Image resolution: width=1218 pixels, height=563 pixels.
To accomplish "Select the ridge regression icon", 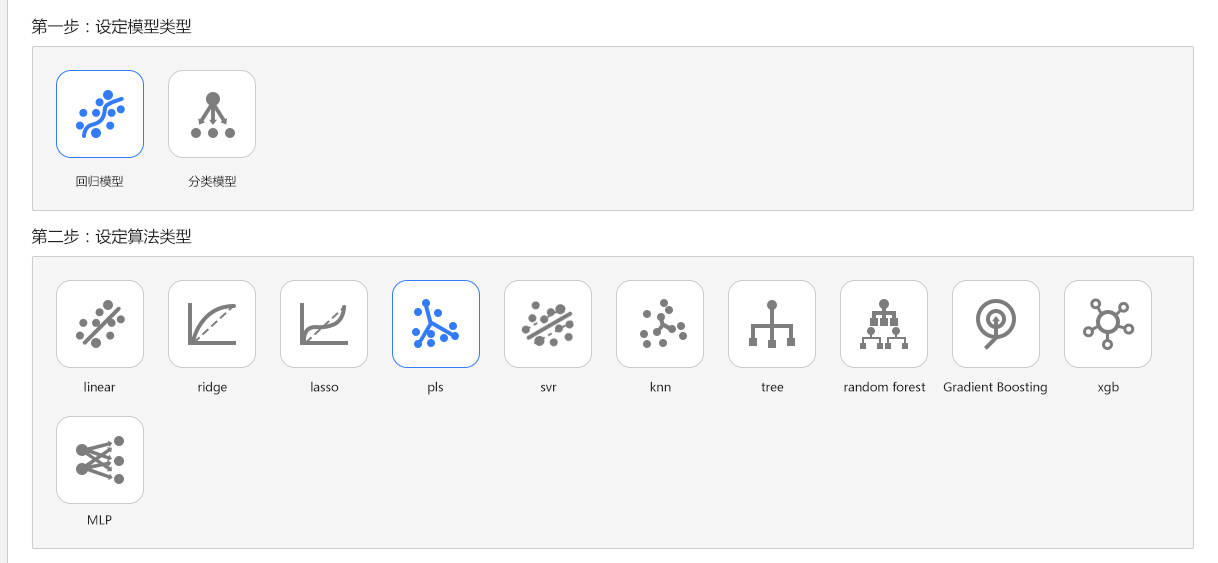I will [x=212, y=324].
